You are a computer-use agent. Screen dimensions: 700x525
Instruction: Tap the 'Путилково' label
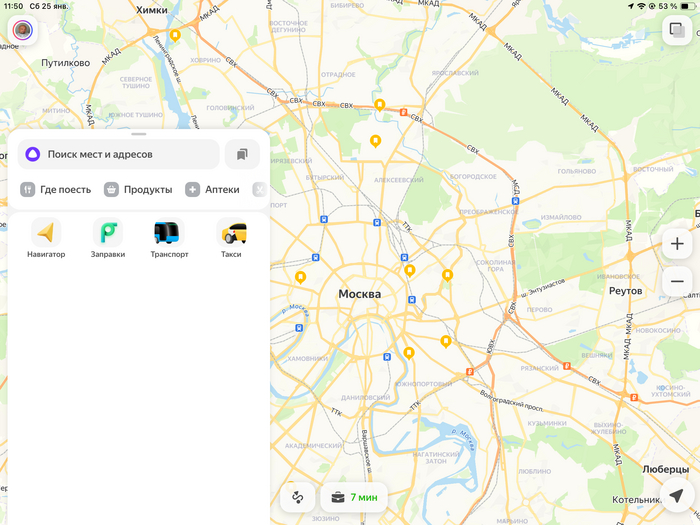[x=66, y=63]
